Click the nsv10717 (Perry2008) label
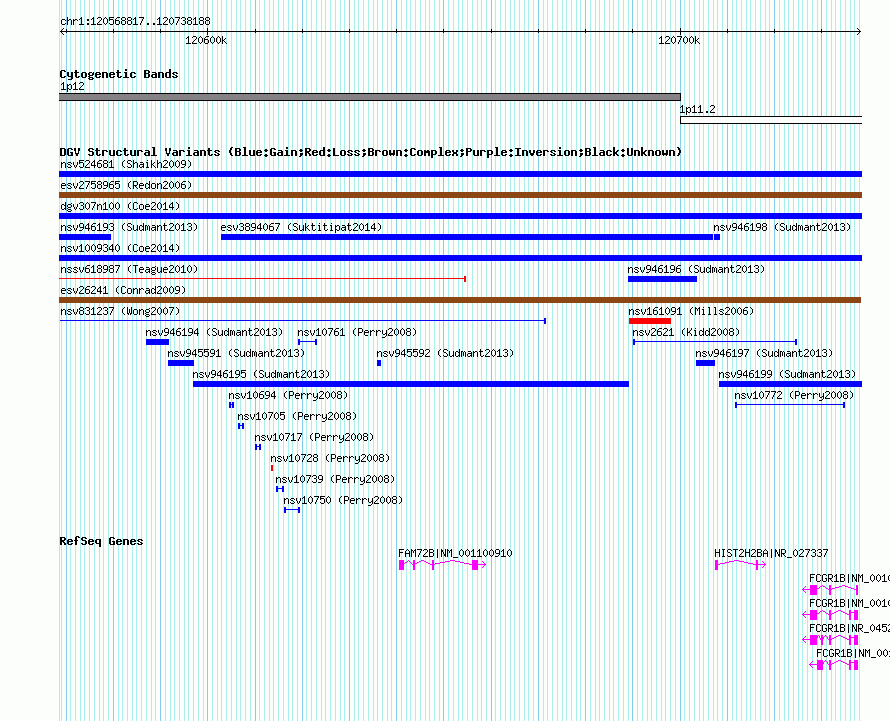This screenshot has width=890, height=721. pyautogui.click(x=314, y=438)
